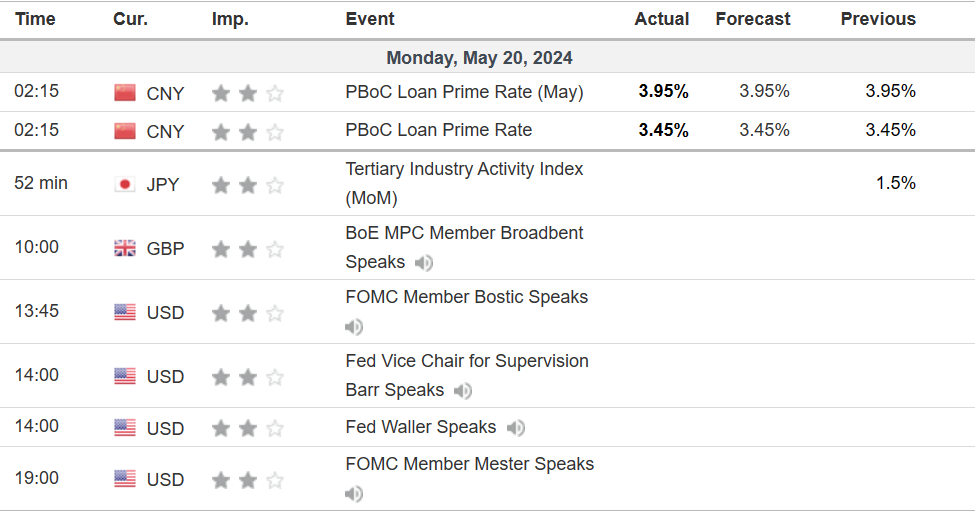The height and width of the screenshot is (515, 975).
Task: Click the Imp. column header
Action: click(230, 19)
